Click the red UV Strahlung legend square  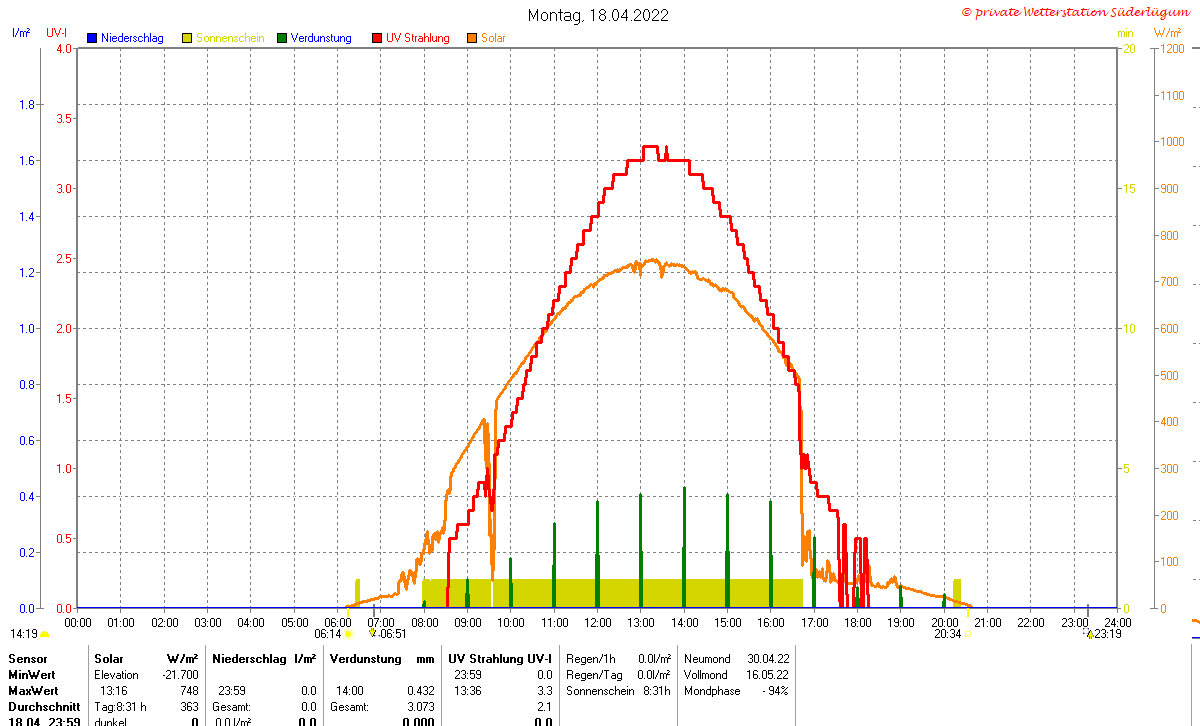377,38
